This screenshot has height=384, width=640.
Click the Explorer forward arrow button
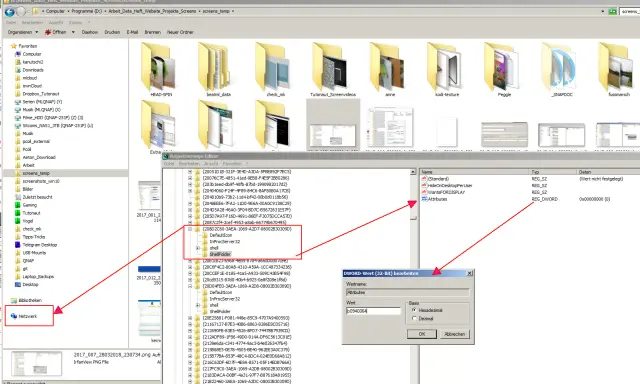(21, 11)
